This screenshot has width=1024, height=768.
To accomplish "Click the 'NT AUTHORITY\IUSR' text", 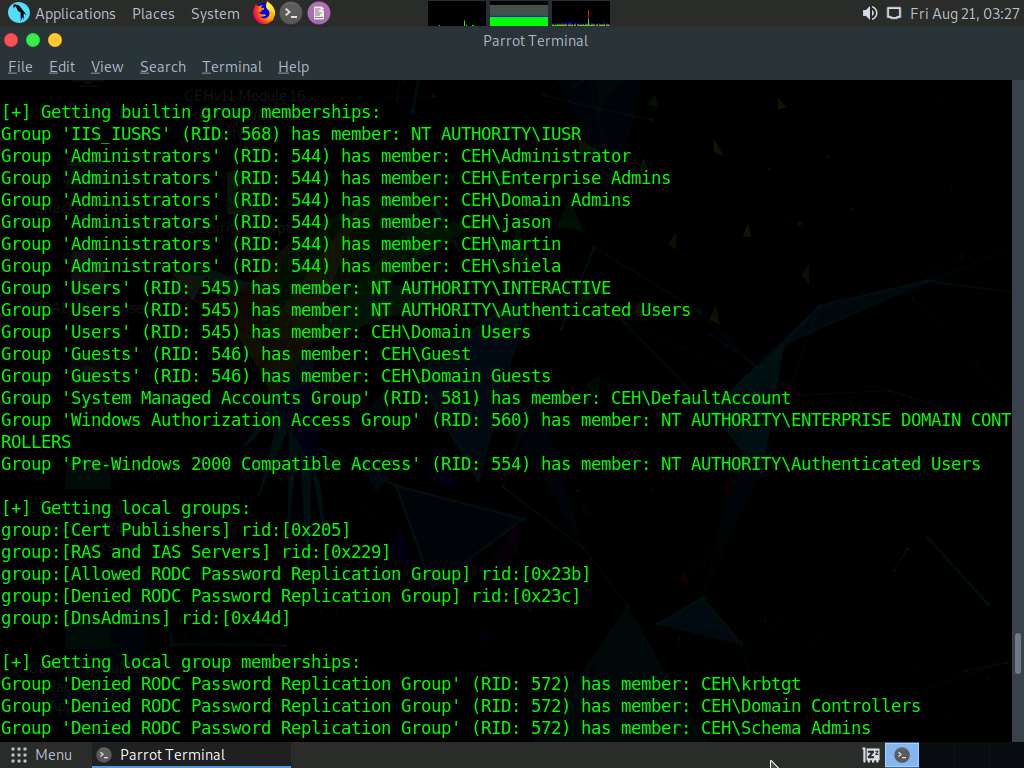I will pos(496,134).
